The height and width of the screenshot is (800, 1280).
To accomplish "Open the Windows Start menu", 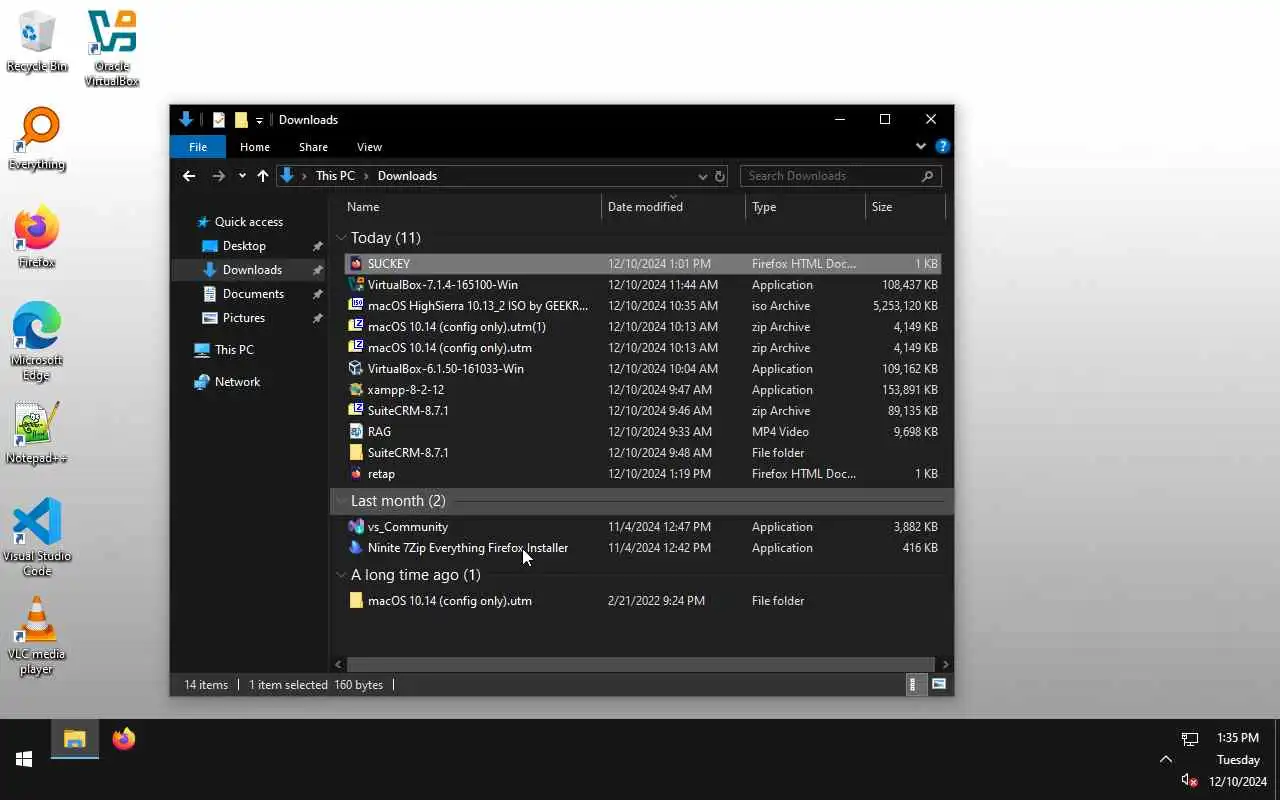I will tap(24, 759).
